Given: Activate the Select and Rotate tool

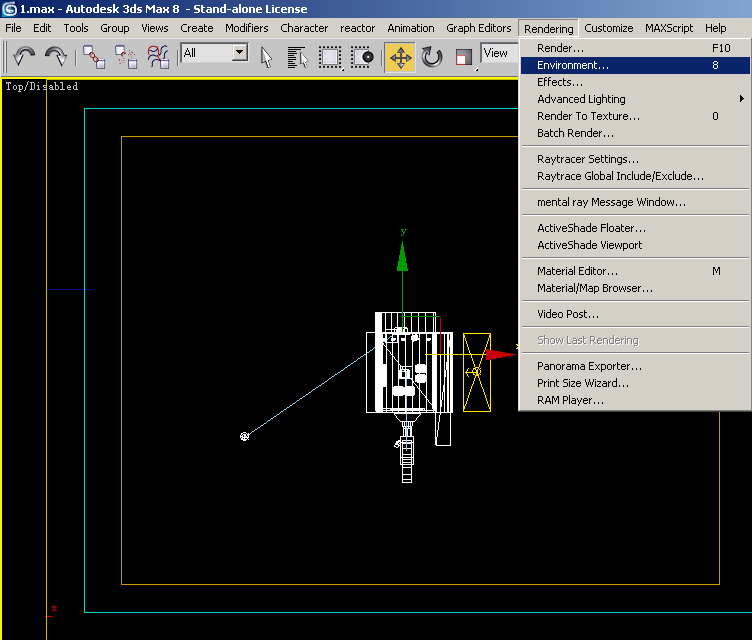Looking at the screenshot, I should pyautogui.click(x=432, y=57).
